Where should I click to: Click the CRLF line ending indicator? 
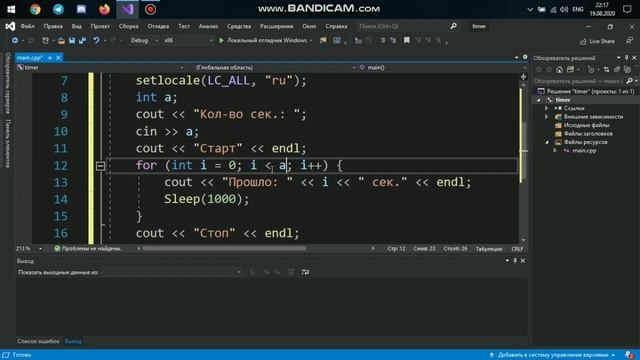point(517,249)
